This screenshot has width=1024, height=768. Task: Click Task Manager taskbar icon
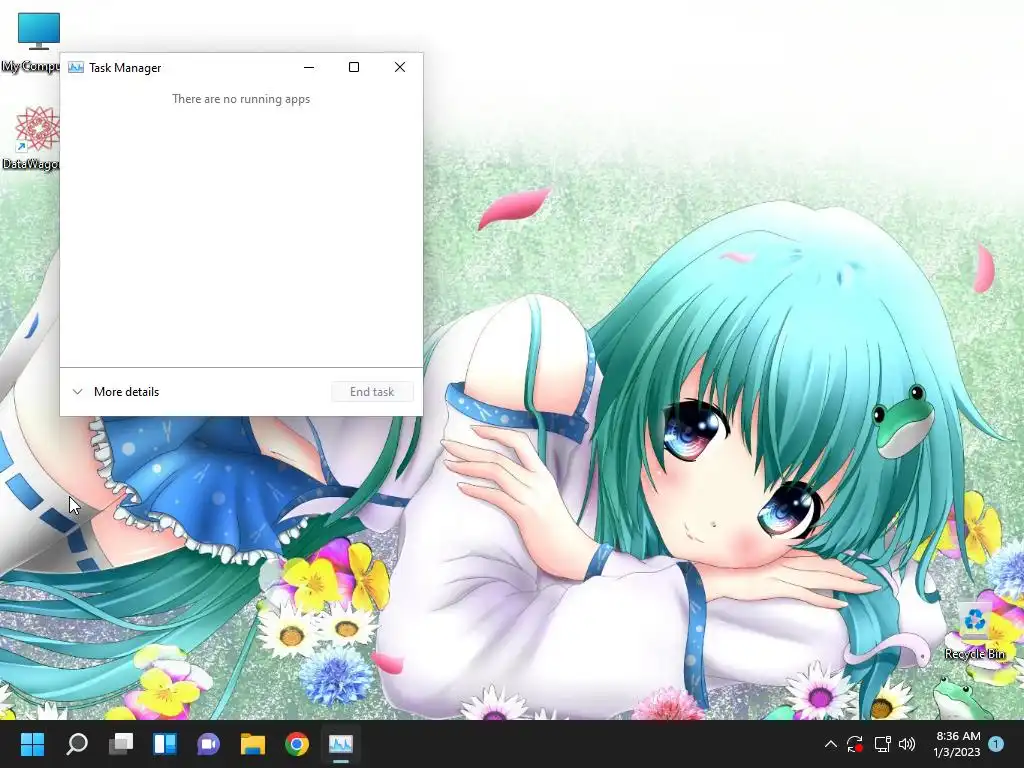[341, 744]
